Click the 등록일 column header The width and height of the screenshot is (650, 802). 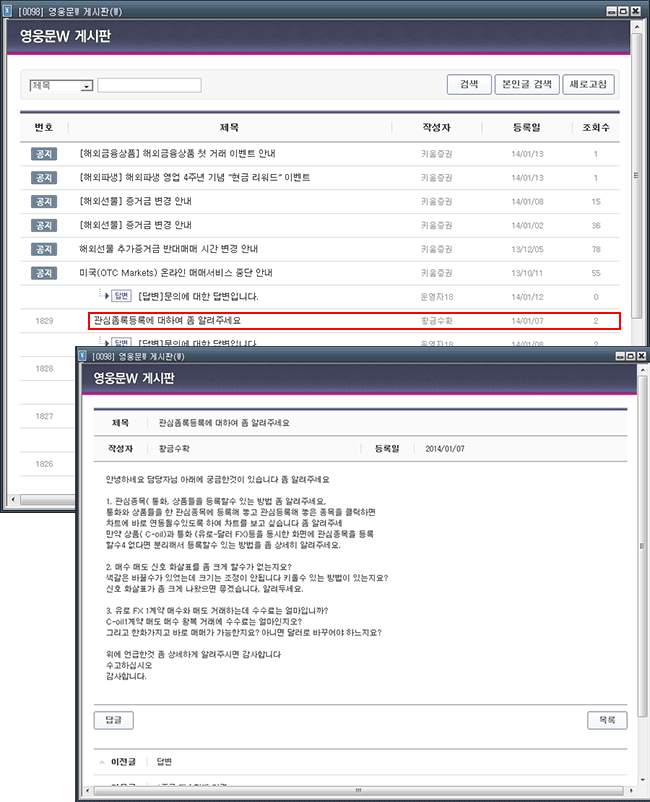(527, 127)
